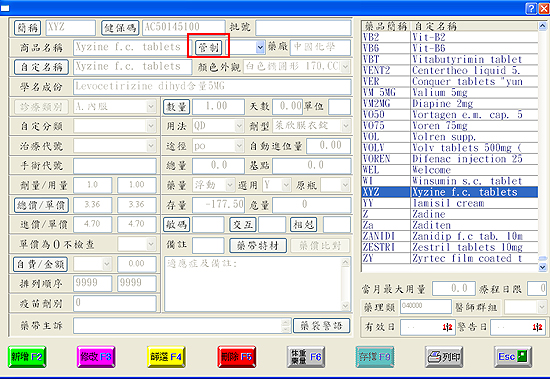Expand the dropdown next to 管制 button

pyautogui.click(x=260, y=47)
